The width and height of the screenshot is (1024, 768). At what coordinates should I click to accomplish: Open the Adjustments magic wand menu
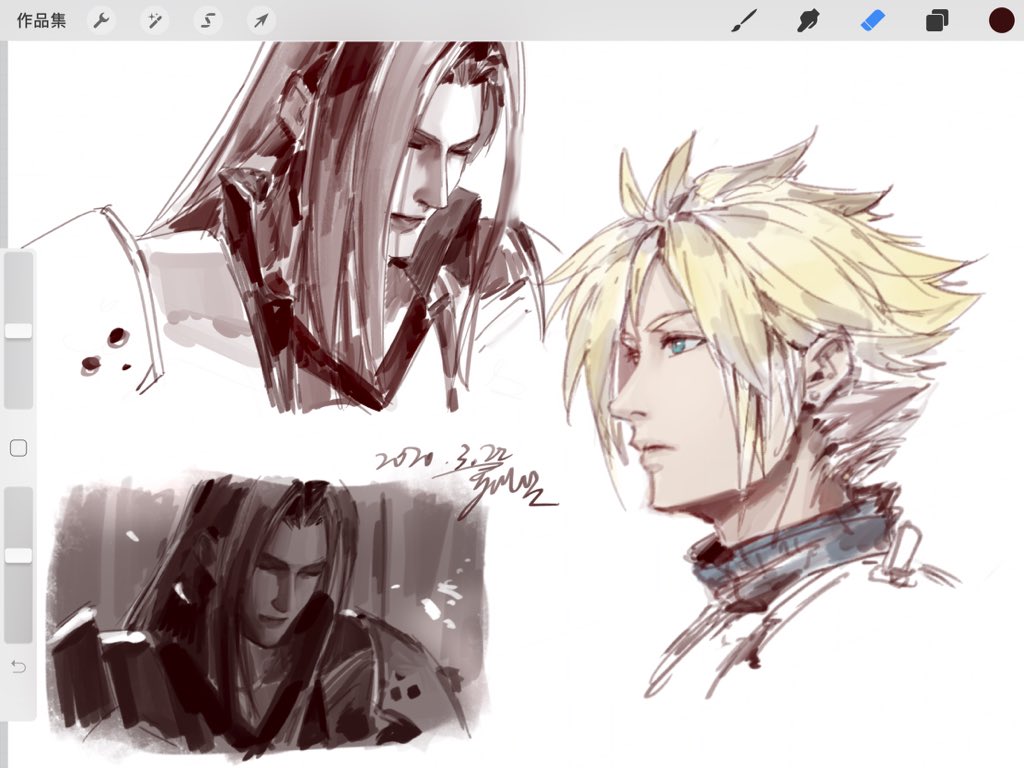coord(154,21)
